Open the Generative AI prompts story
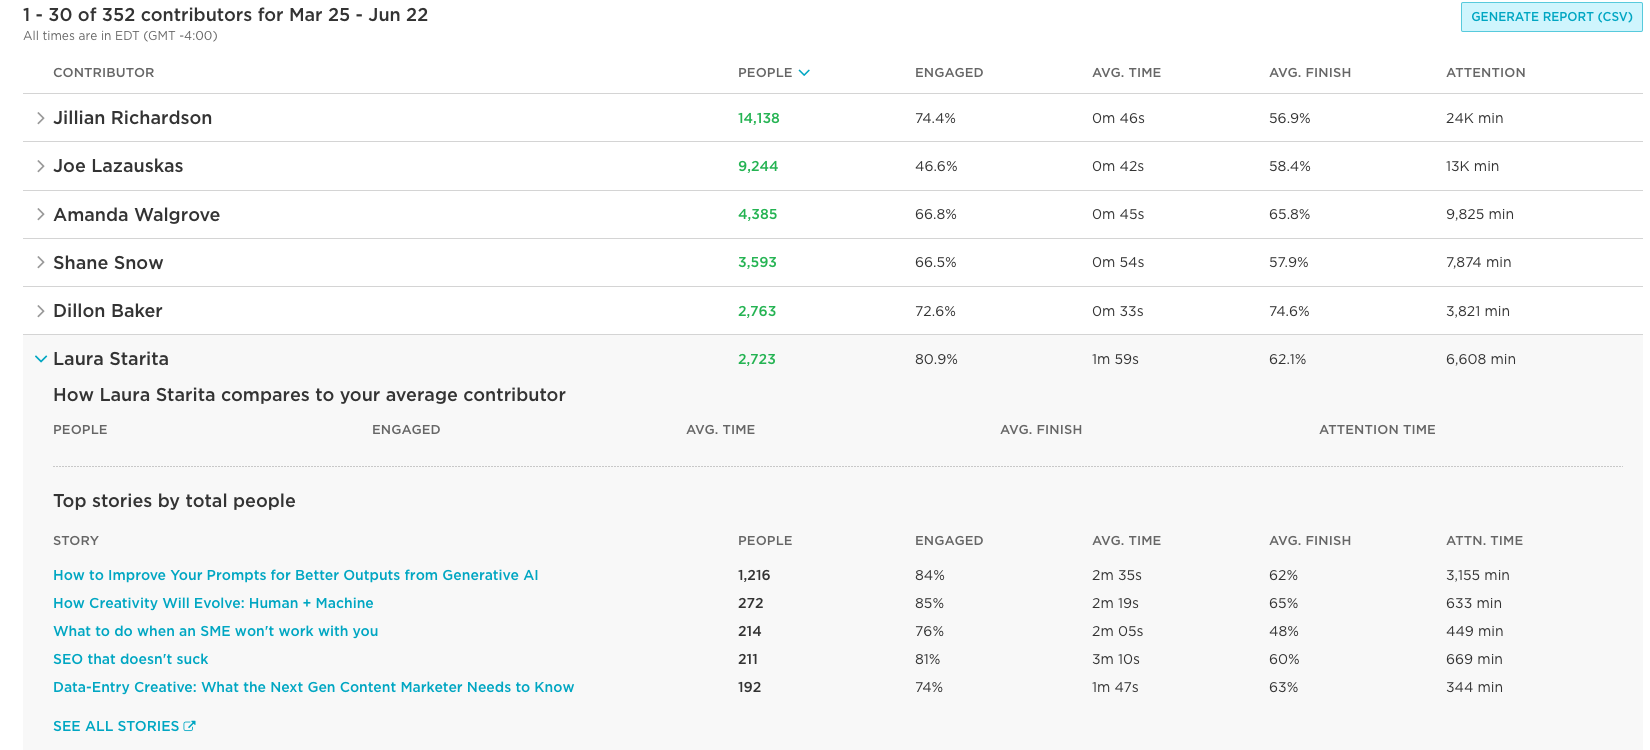This screenshot has width=1650, height=750. 295,575
